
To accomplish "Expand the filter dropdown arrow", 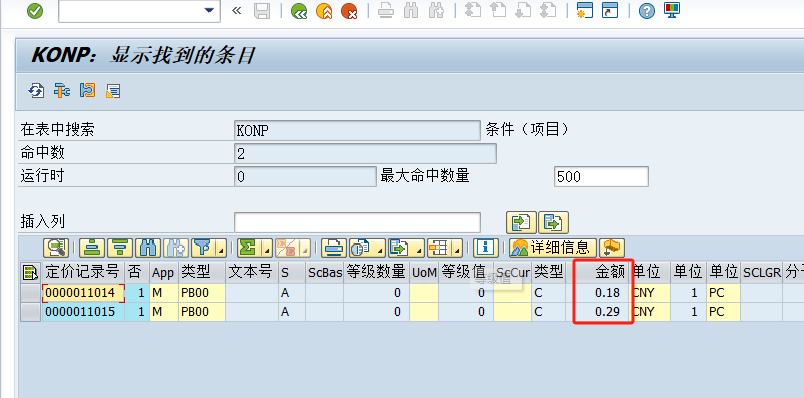I will pyautogui.click(x=221, y=249).
